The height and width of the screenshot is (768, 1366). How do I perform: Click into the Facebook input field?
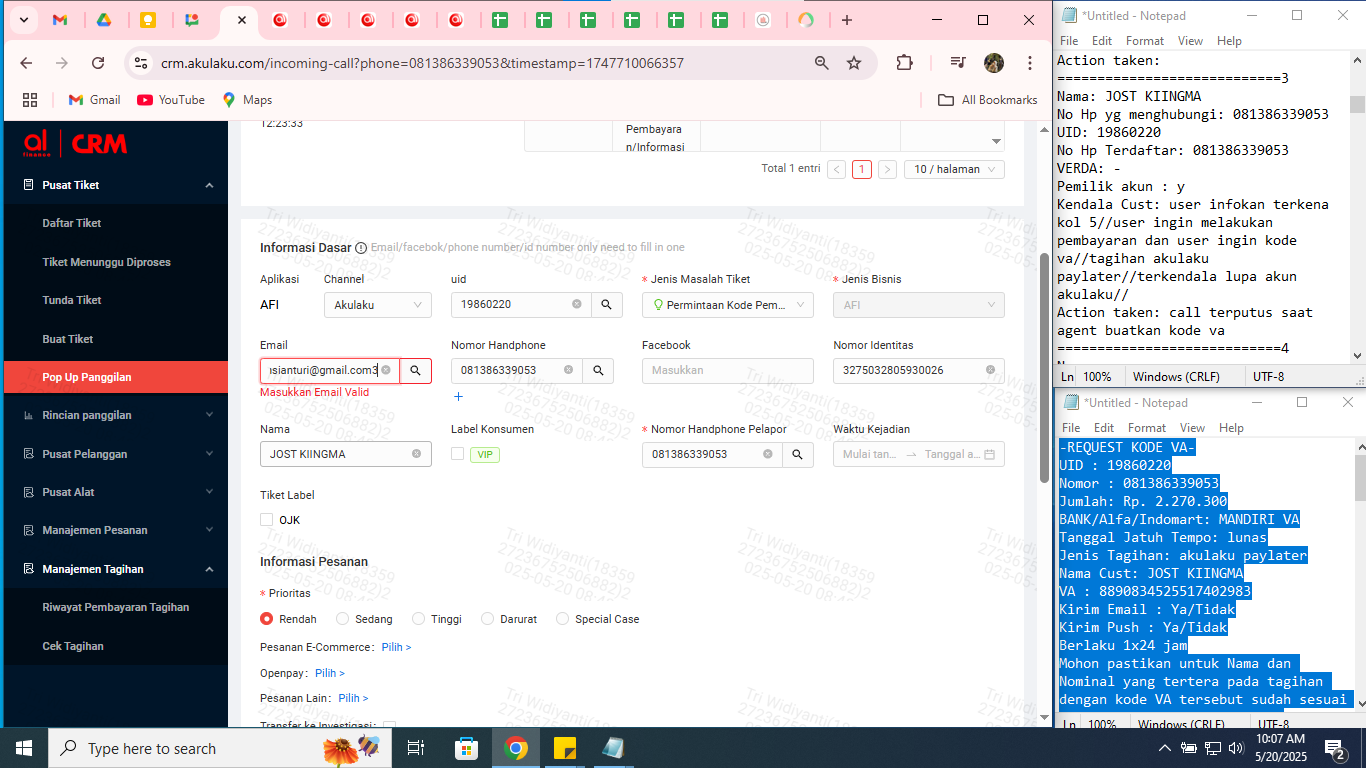[x=728, y=371]
